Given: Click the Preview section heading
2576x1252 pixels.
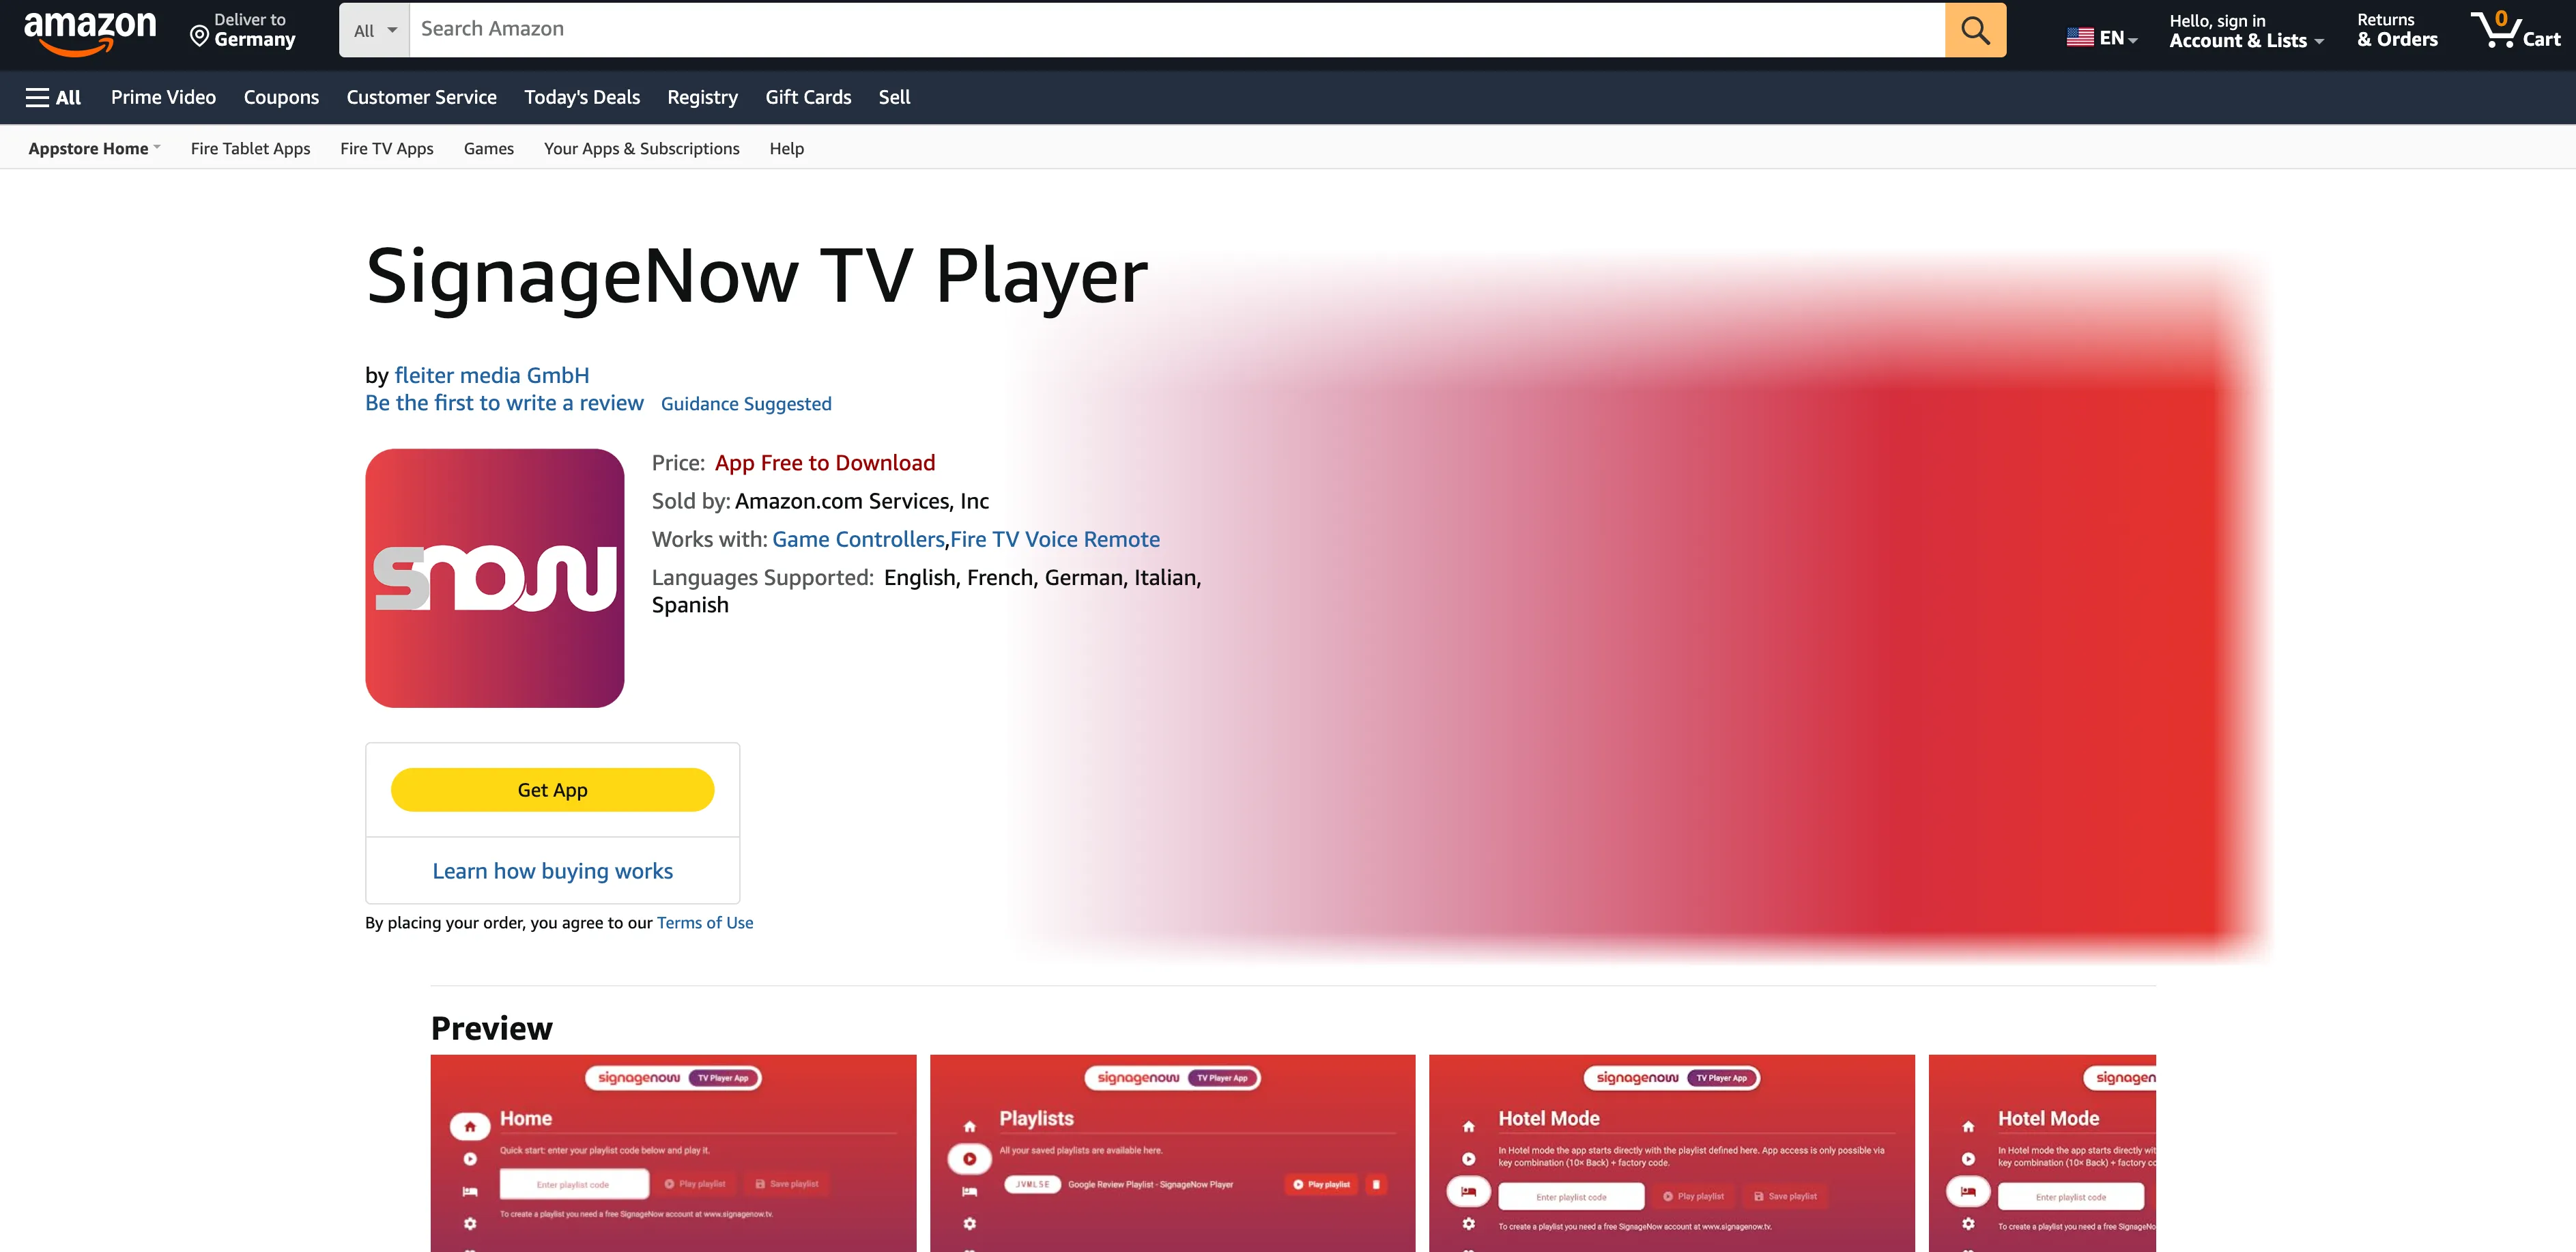Looking at the screenshot, I should pyautogui.click(x=491, y=1029).
